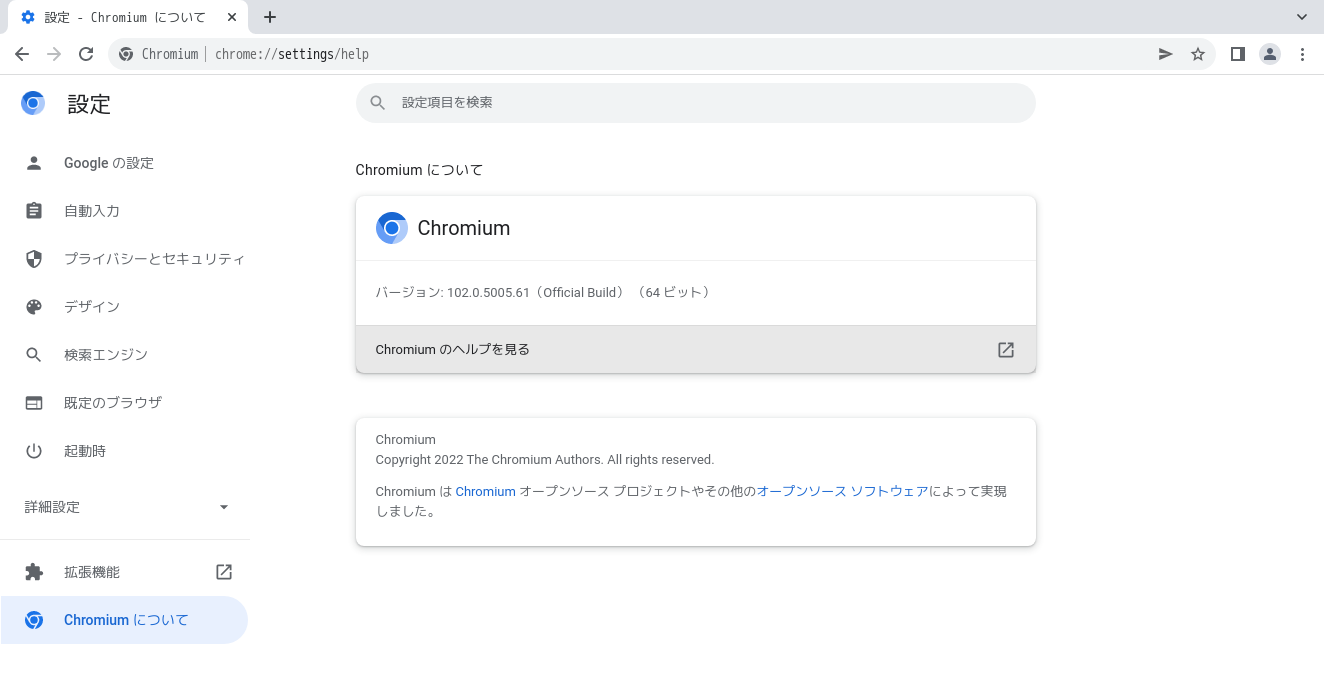Viewport: 1324px width, 684px height.
Task: Follow the Chromium open source project link
Action: click(486, 491)
